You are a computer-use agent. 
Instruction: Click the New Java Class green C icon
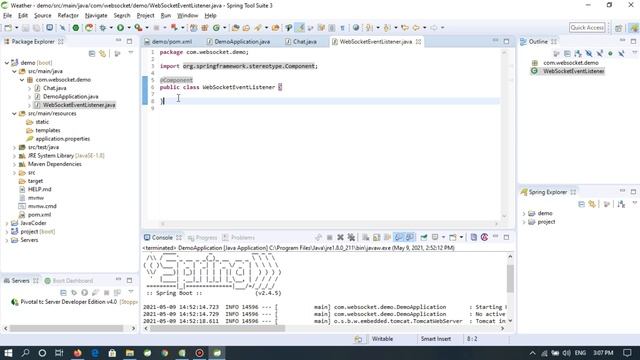click(x=216, y=28)
